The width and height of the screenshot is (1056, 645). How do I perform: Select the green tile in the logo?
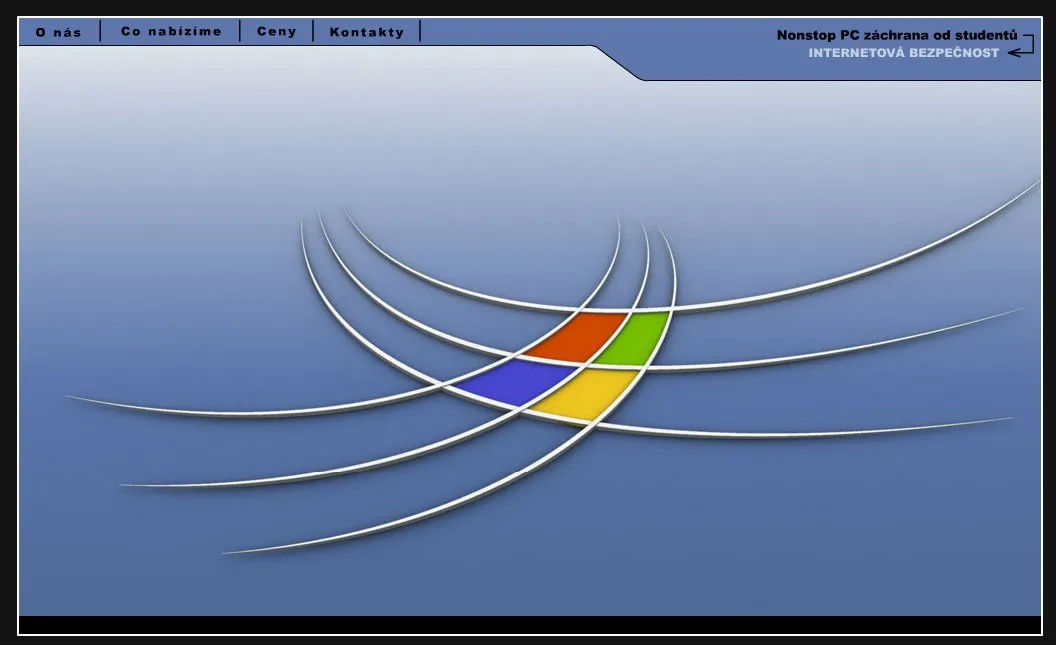pos(633,339)
